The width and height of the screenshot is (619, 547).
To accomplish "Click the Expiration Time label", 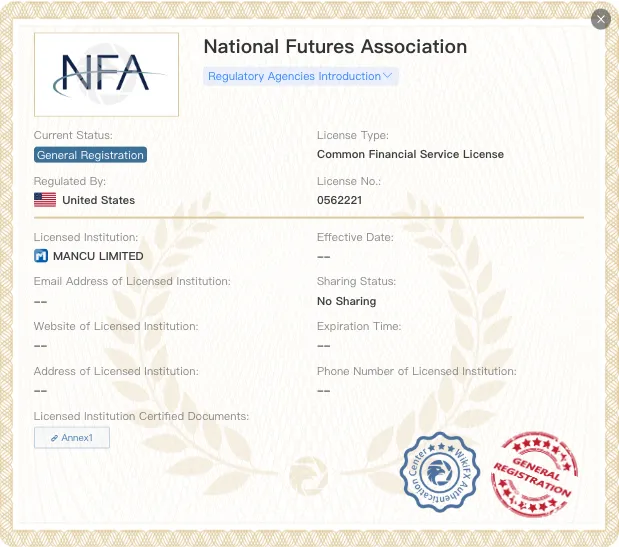I will click(359, 326).
